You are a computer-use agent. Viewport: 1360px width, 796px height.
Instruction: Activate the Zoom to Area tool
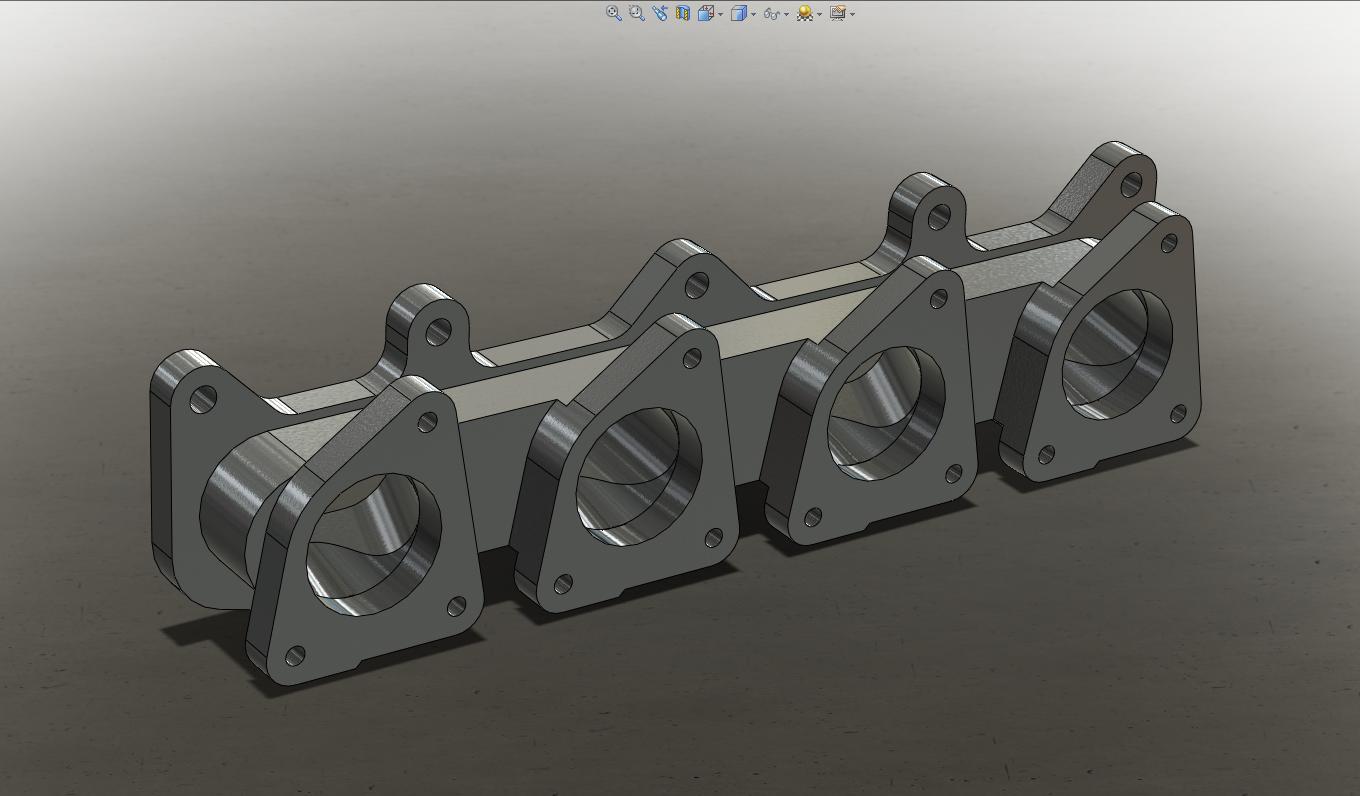point(636,13)
